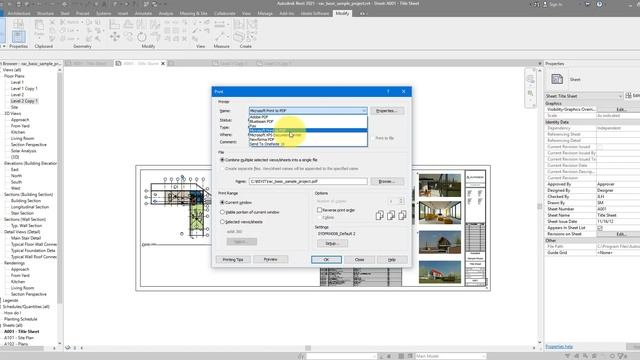Screen dimensions: 640x360
Task: Click the Help button in Print dialog
Action: tap(392, 260)
